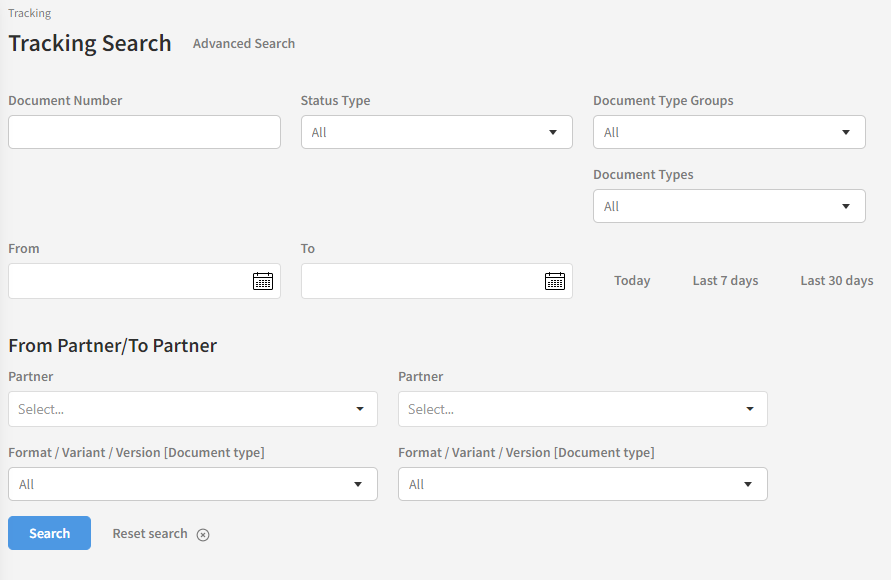Click the Tracking breadcrumb link

click(x=30, y=13)
